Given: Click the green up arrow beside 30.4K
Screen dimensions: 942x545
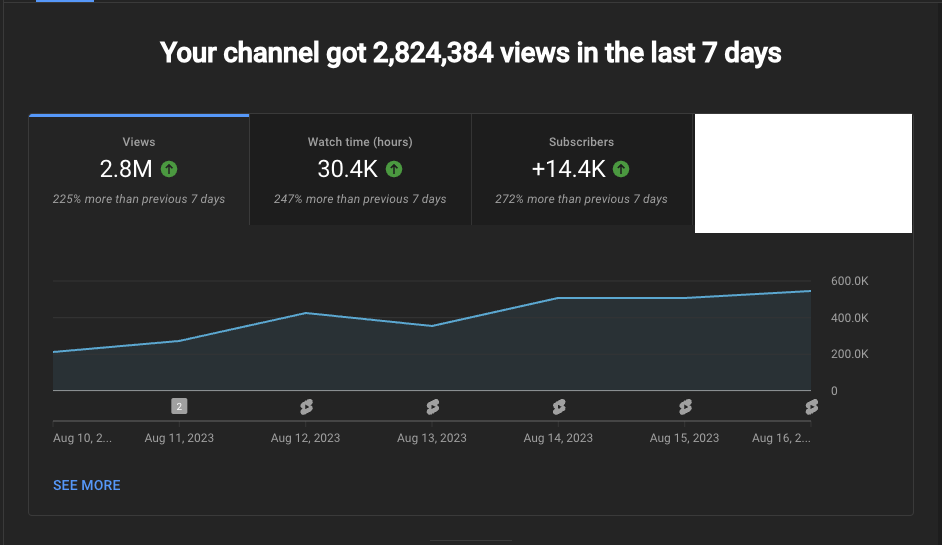Looking at the screenshot, I should coord(394,169).
